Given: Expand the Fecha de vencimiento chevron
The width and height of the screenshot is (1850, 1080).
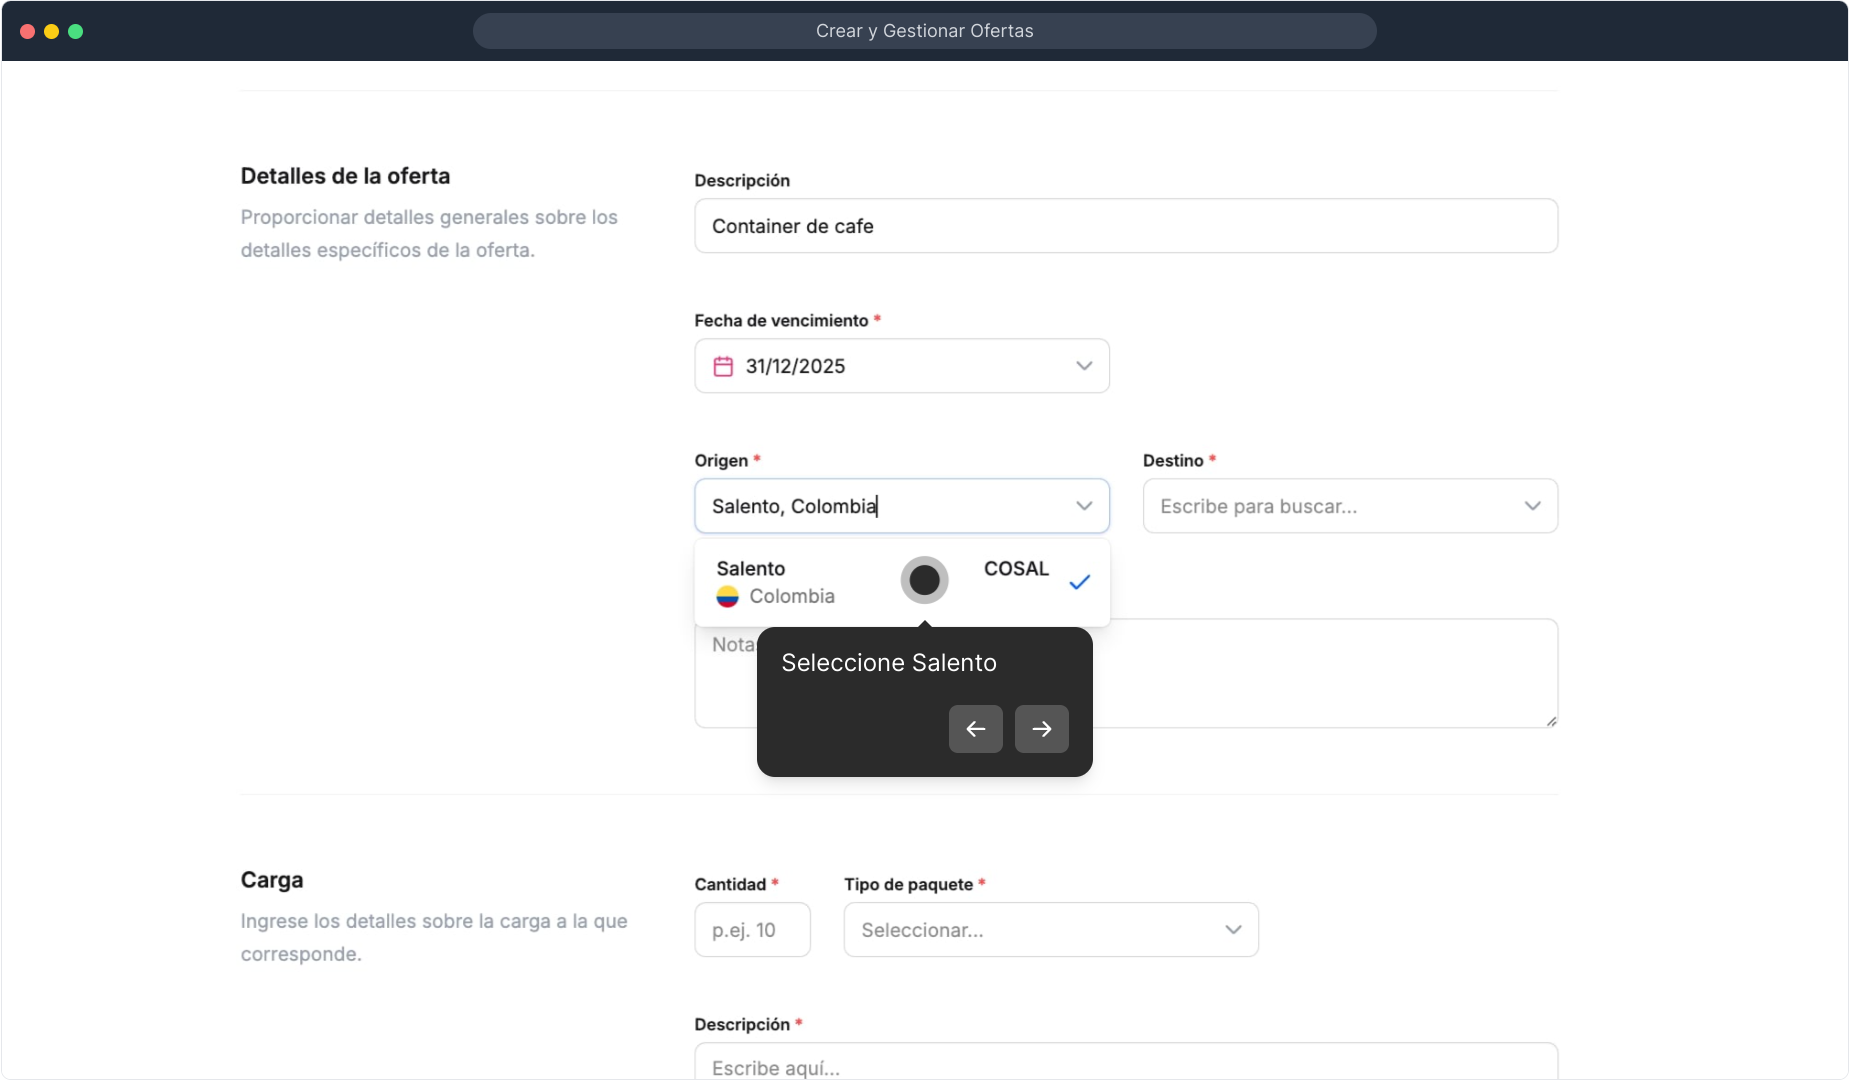Looking at the screenshot, I should 1084,366.
